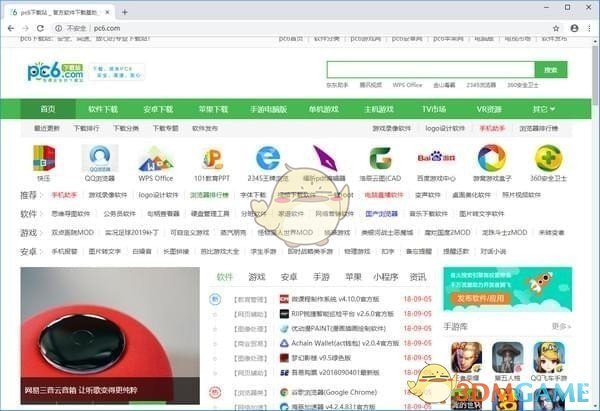Viewport: 600px width, 411px height.
Task: Click 字体下载 in the 推荐 row
Action: click(253, 195)
